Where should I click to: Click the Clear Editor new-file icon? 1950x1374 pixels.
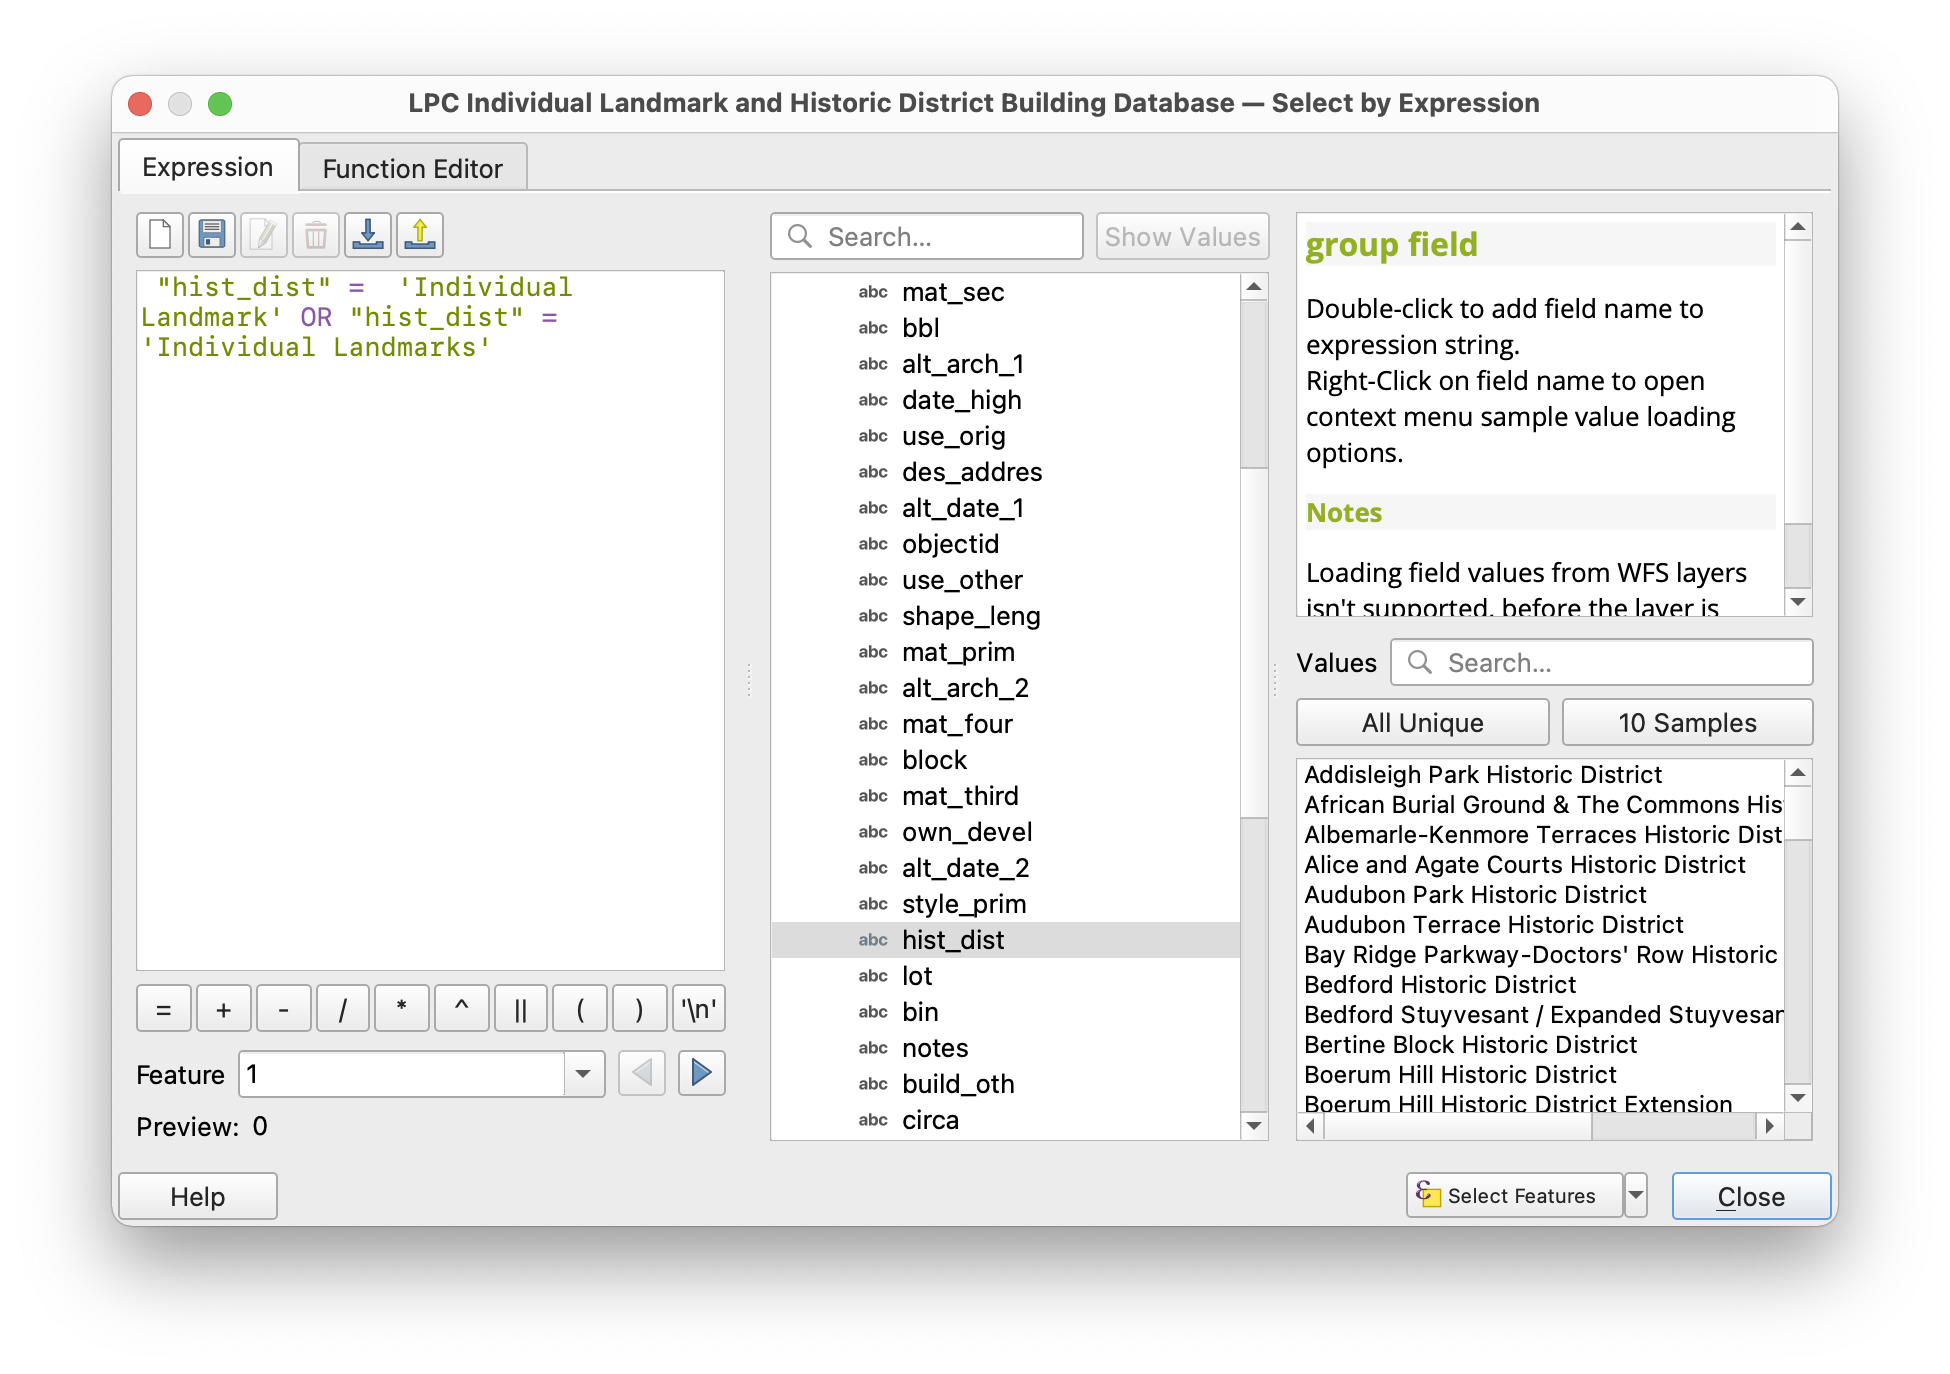[160, 236]
